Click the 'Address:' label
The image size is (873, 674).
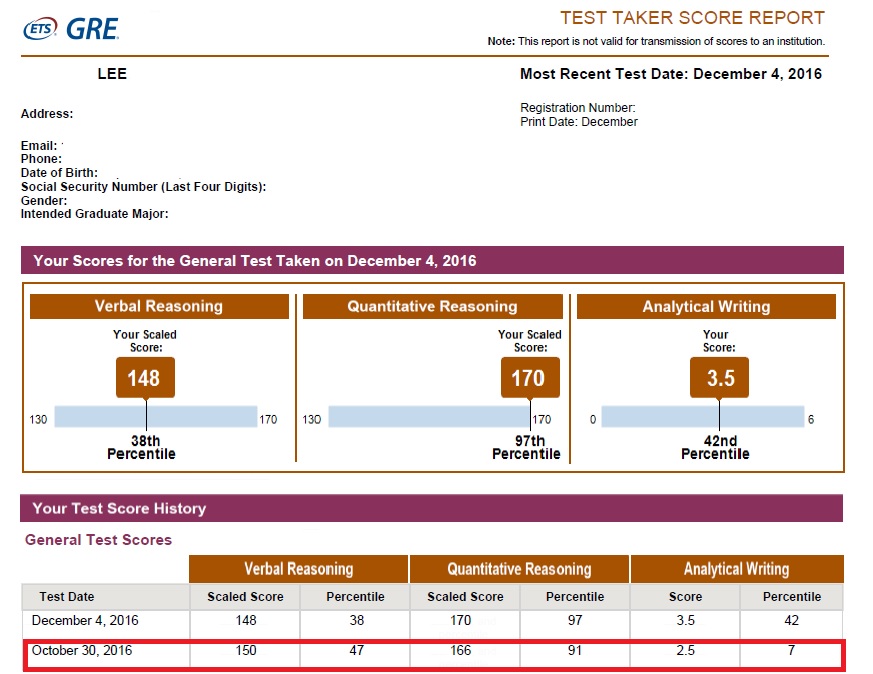(x=47, y=114)
